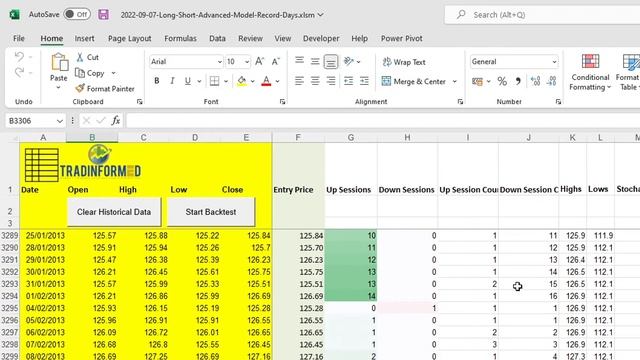Open the font size dropdown

(x=247, y=62)
